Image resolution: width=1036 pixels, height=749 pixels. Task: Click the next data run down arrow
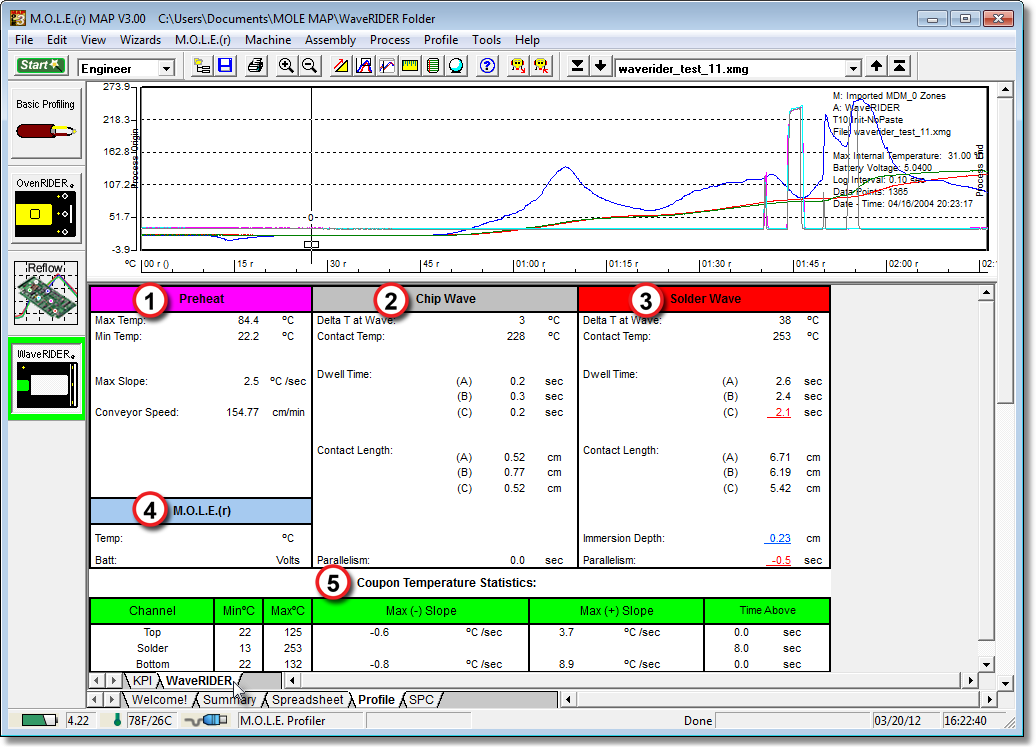click(x=601, y=66)
